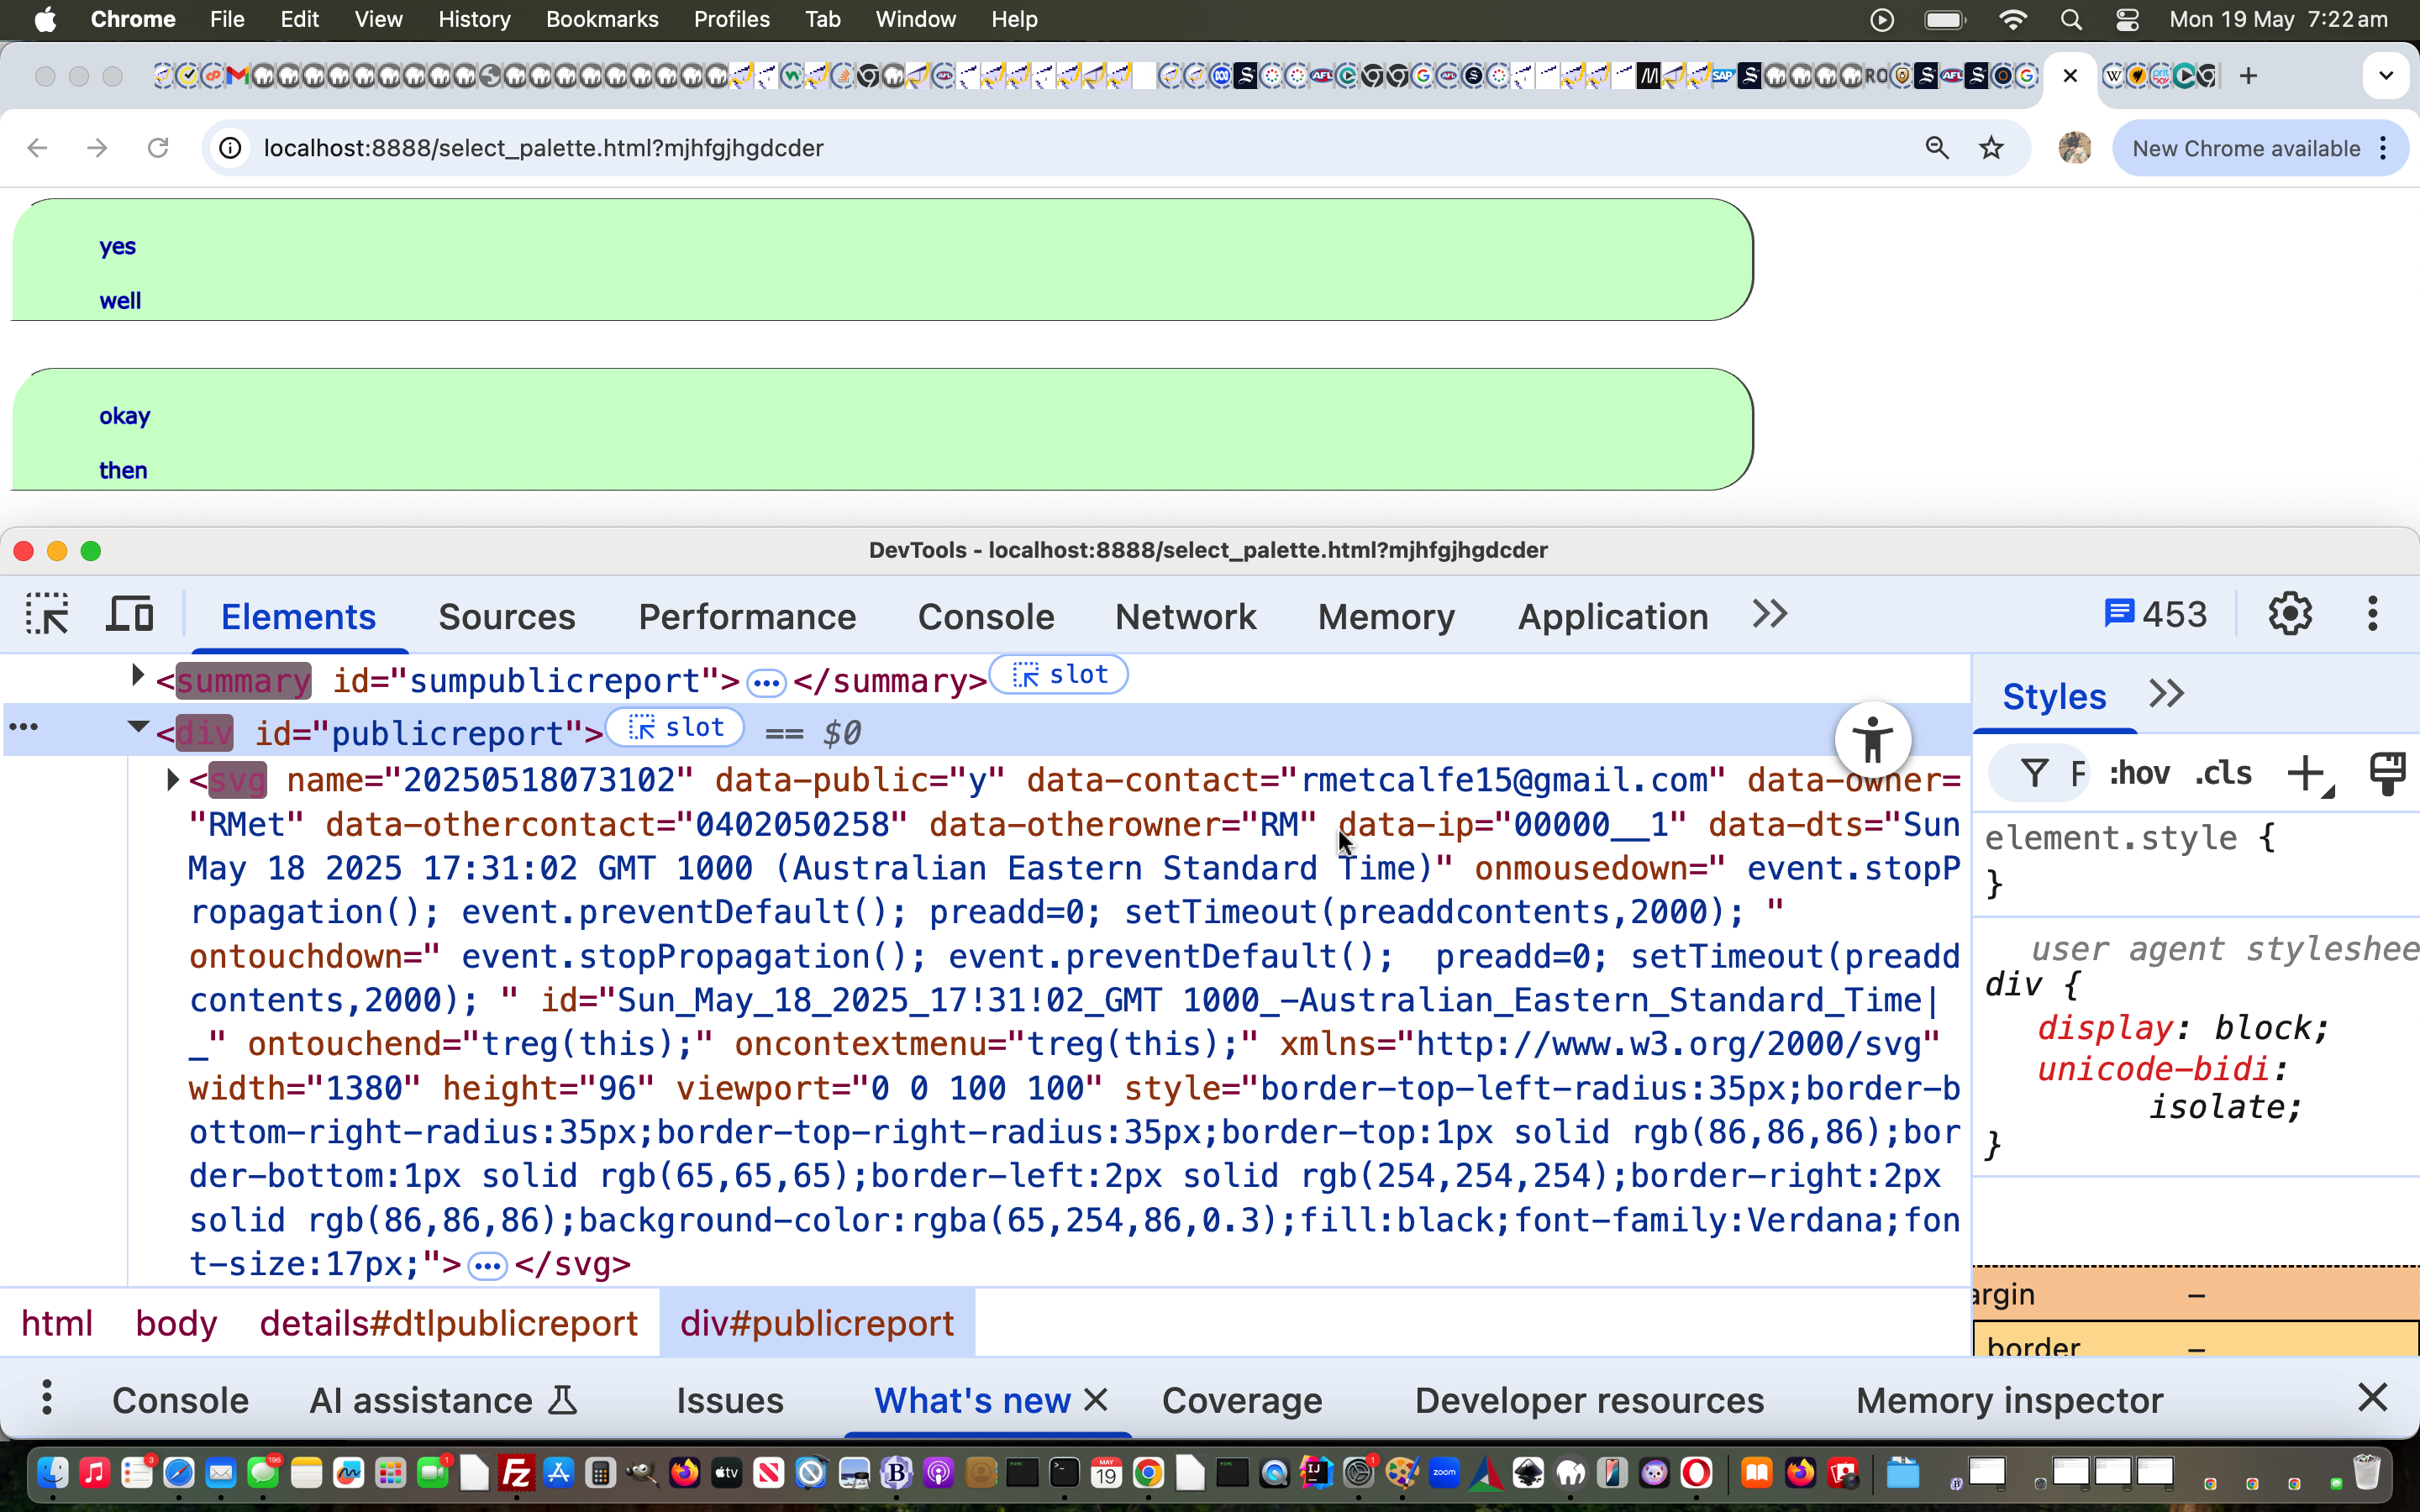Show more DevTools tabs with the chevrons

1769,614
